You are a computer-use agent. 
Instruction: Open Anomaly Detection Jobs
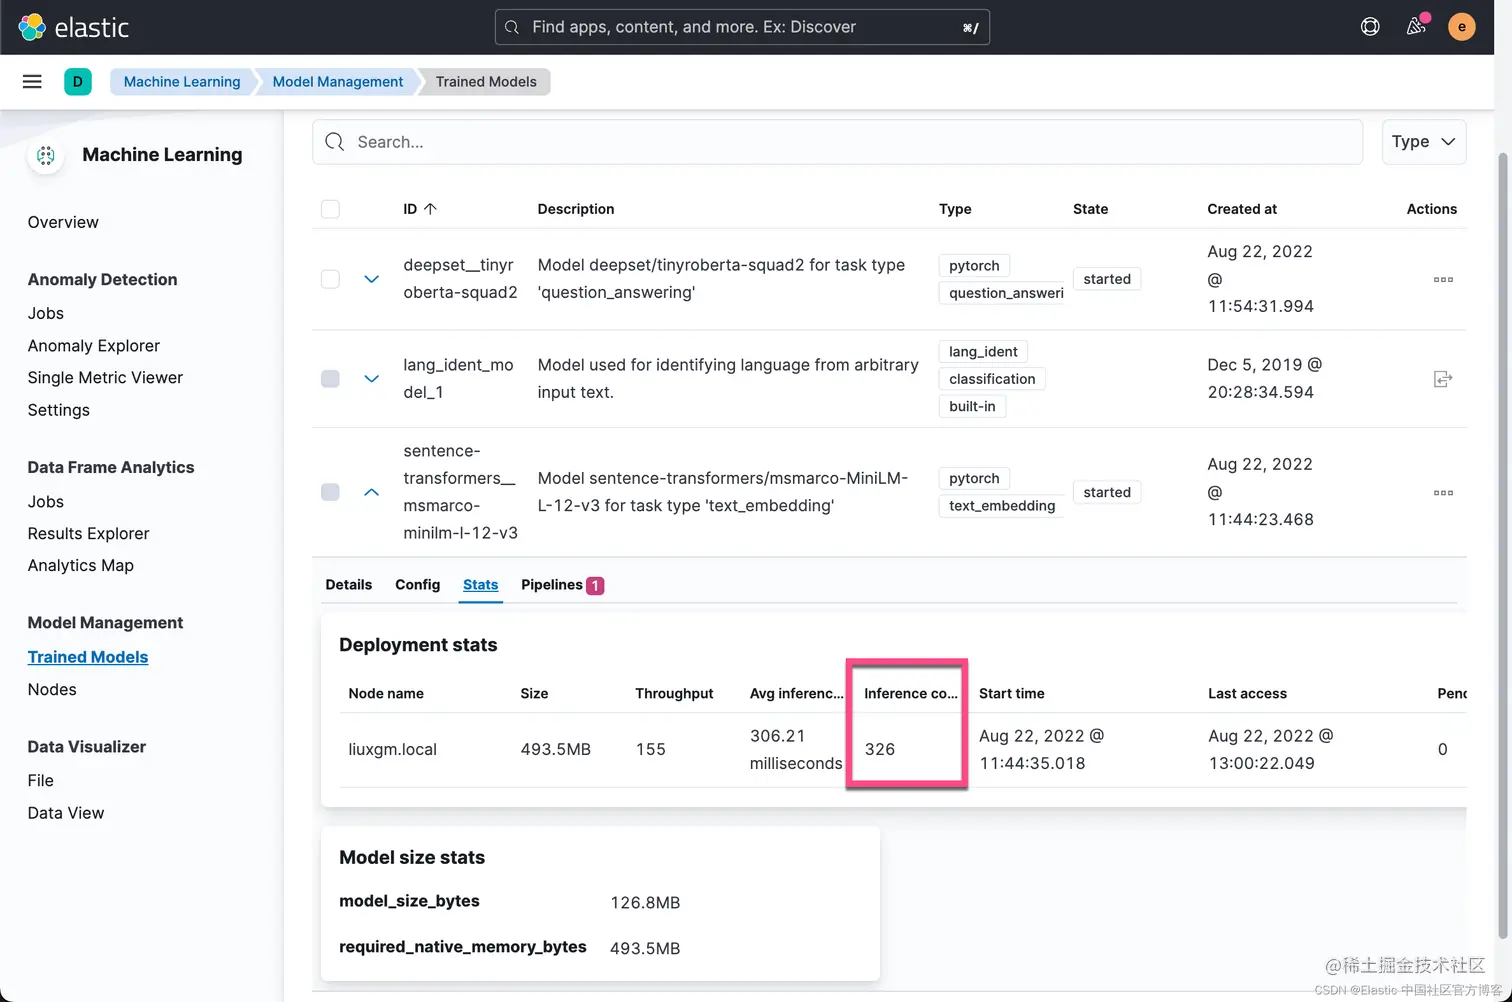tap(46, 313)
